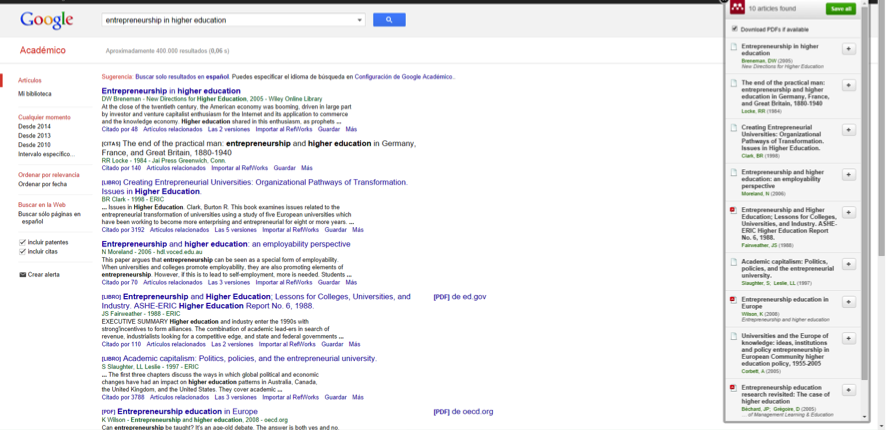Click document icon beside Clark panel entry

coord(733,128)
